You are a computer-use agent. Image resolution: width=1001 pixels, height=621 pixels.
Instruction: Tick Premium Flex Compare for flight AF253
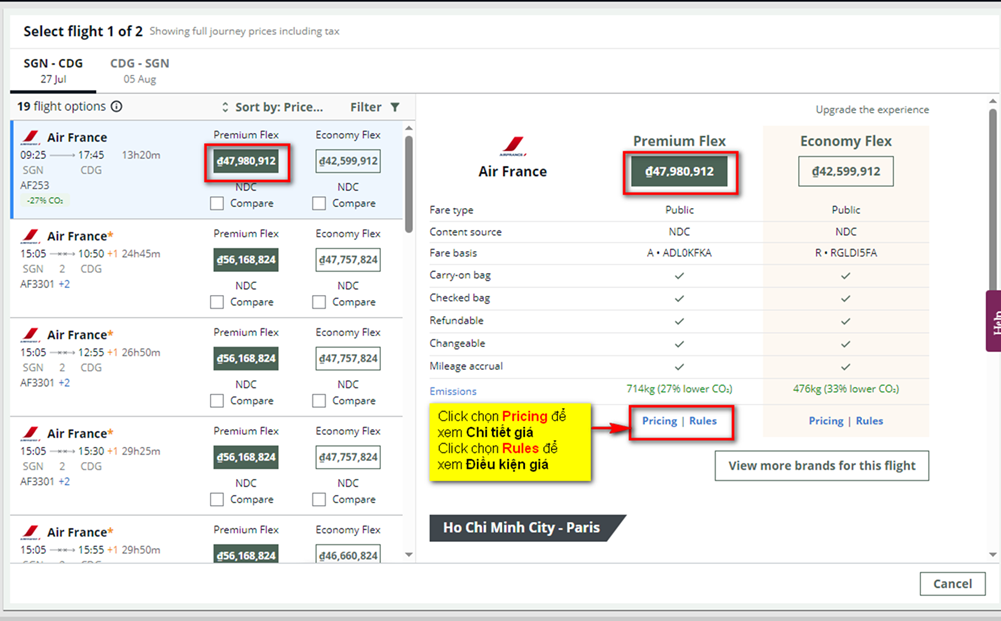coord(217,204)
